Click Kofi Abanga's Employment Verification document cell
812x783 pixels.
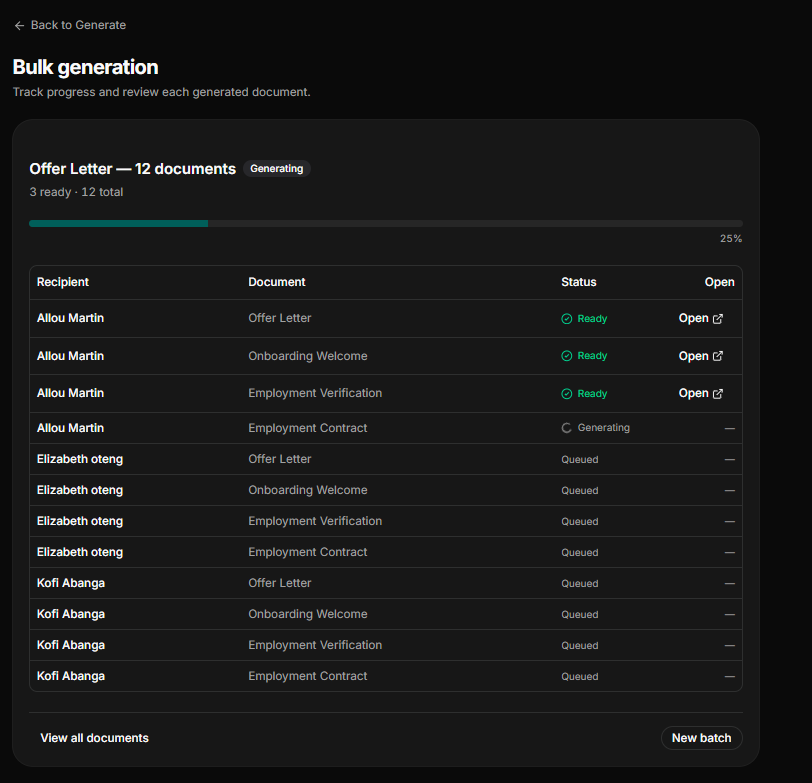click(x=315, y=645)
